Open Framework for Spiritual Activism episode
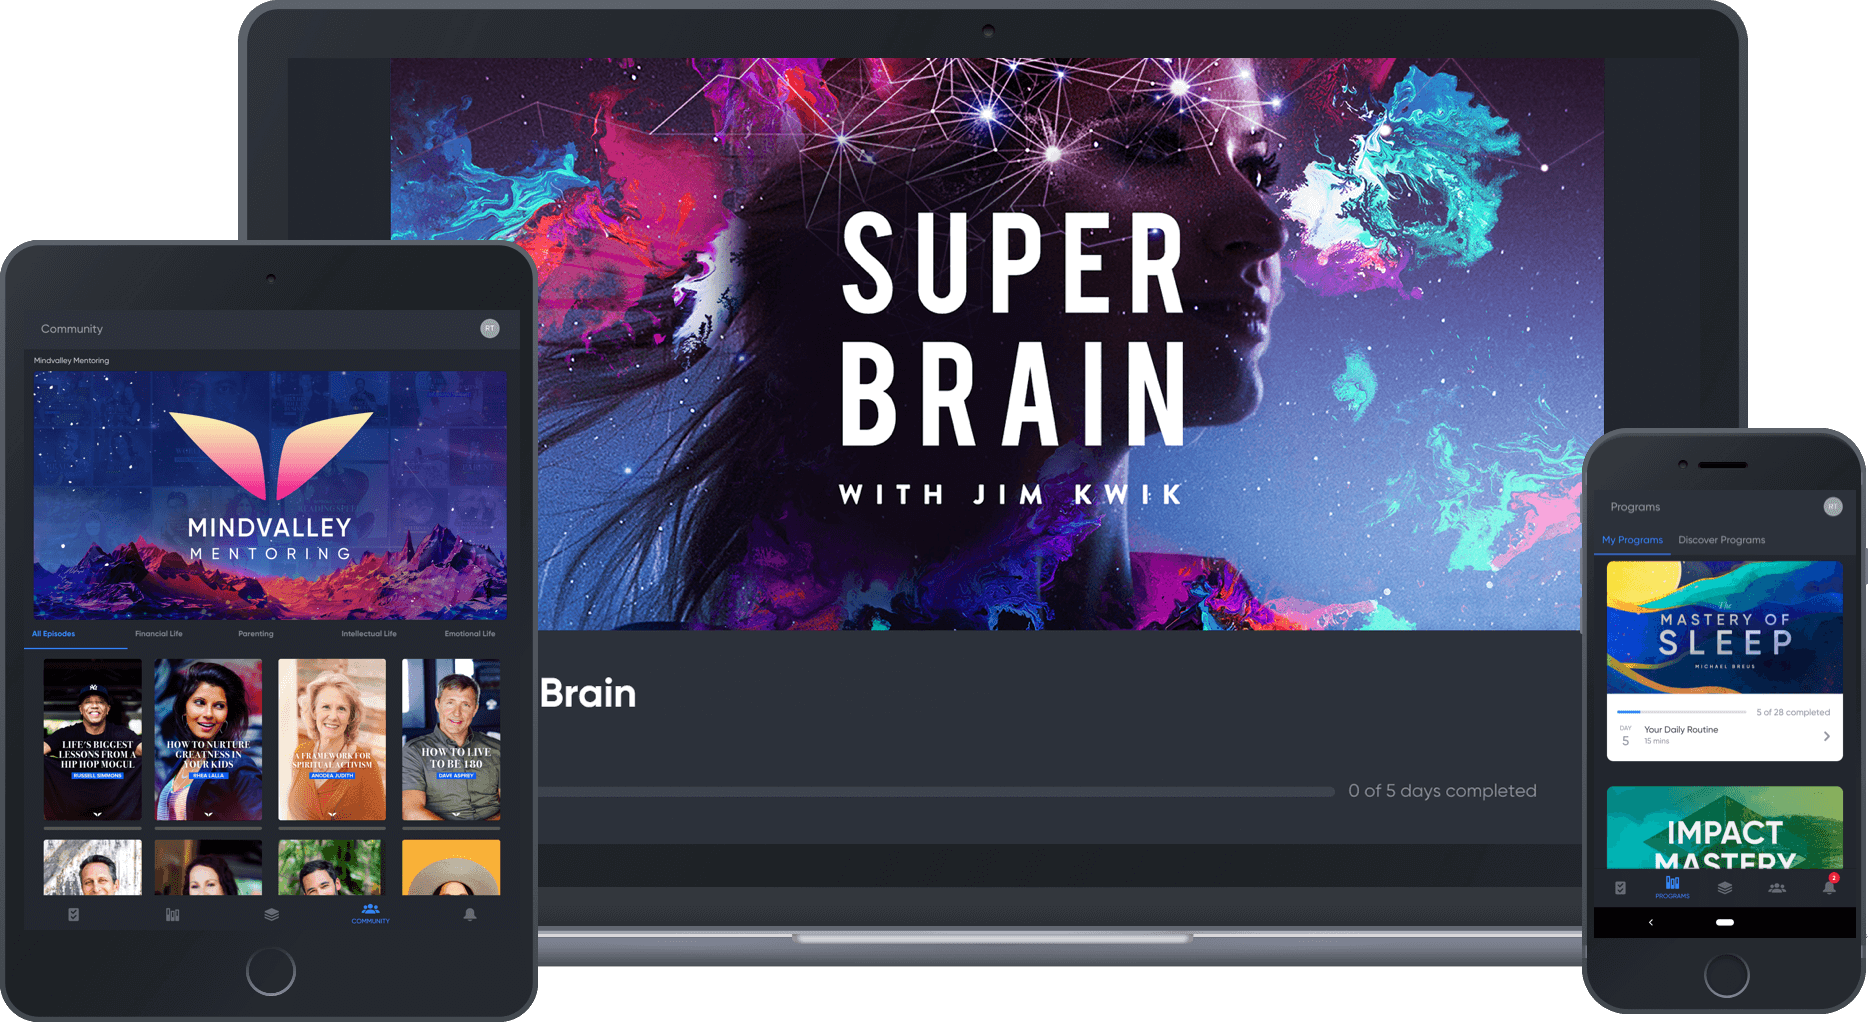The width and height of the screenshot is (1870, 1022). coord(332,739)
